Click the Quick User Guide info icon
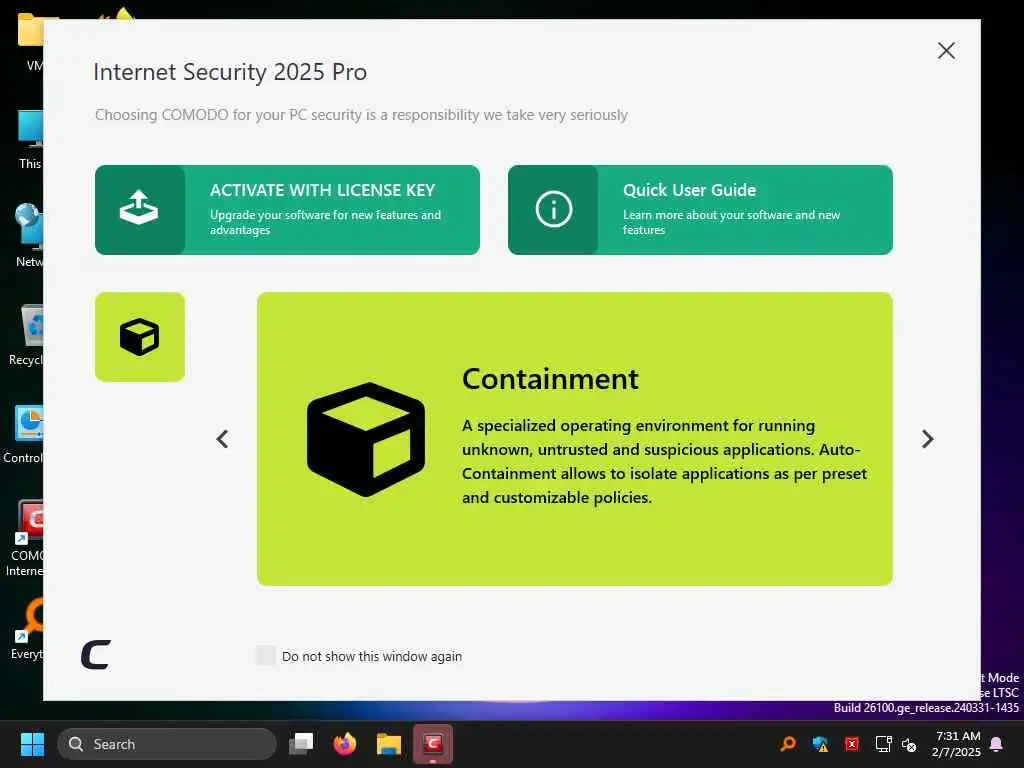The image size is (1024, 768). pyautogui.click(x=553, y=209)
